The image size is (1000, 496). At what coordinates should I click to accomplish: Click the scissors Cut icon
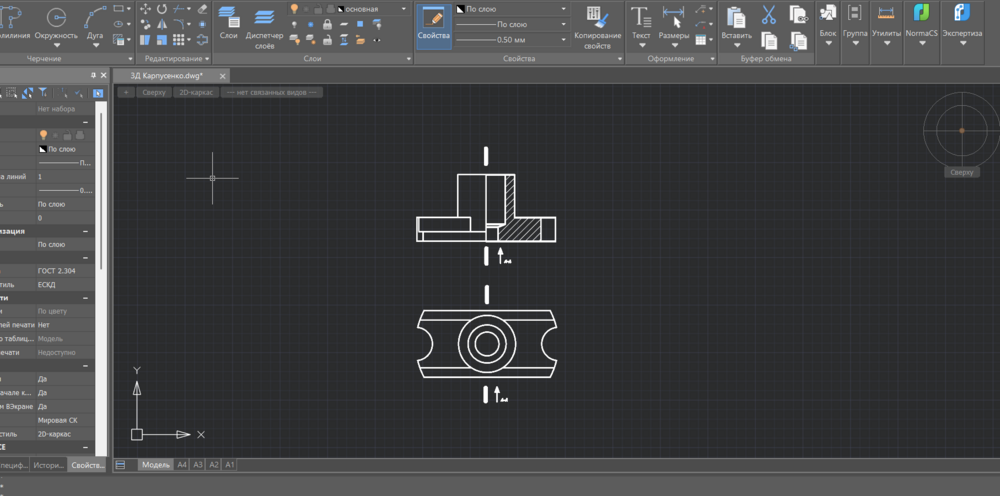(768, 15)
